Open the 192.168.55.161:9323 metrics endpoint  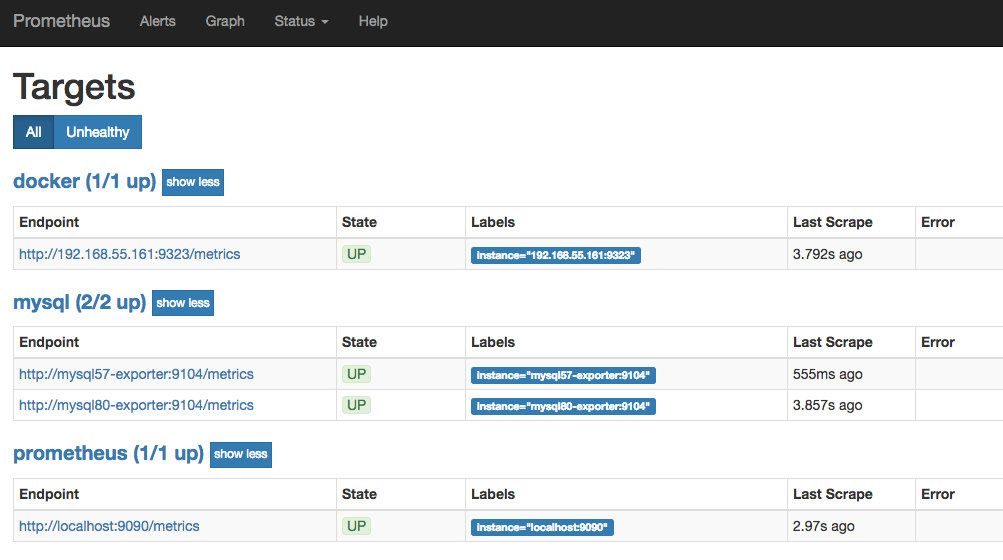130,254
